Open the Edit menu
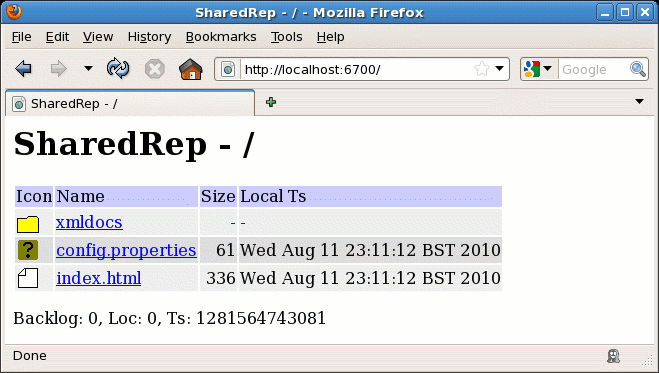The height and width of the screenshot is (373, 659). (x=57, y=37)
